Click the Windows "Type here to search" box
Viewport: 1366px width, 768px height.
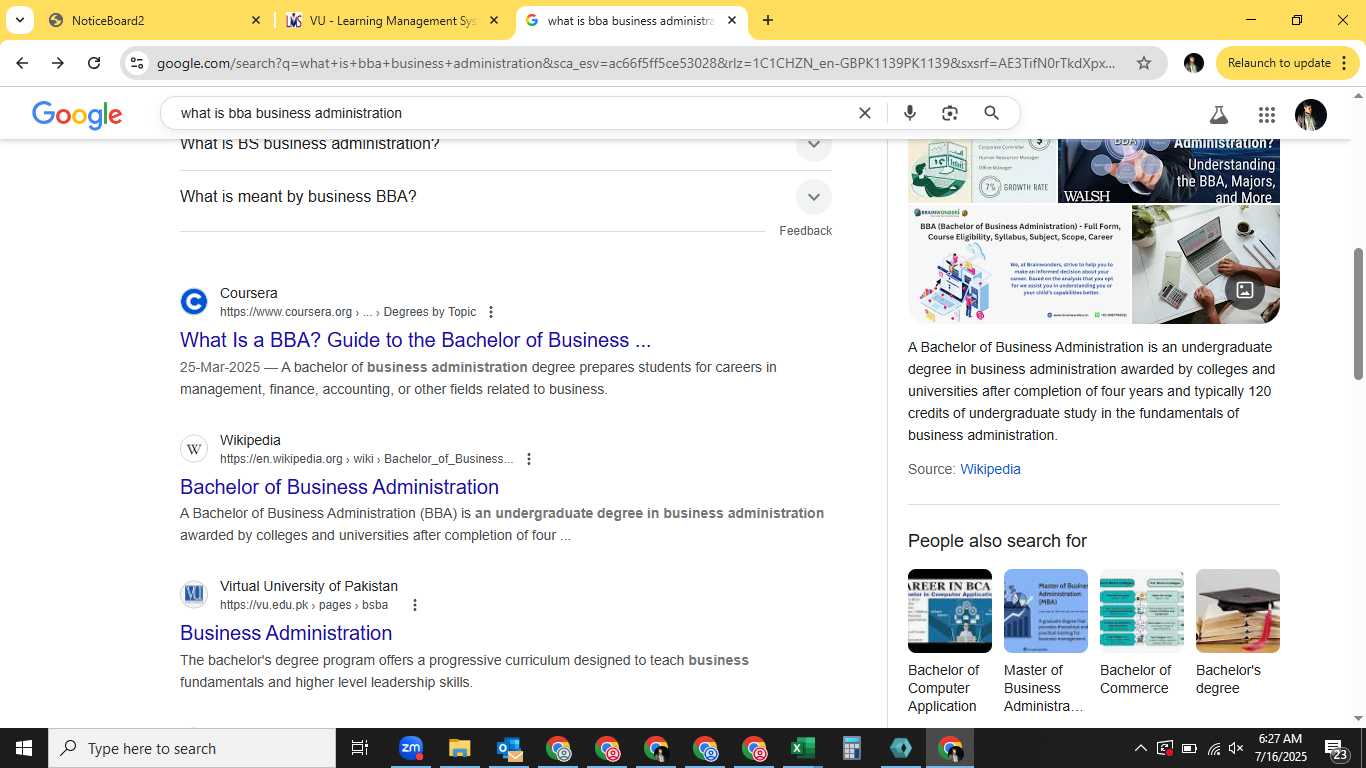coord(192,748)
